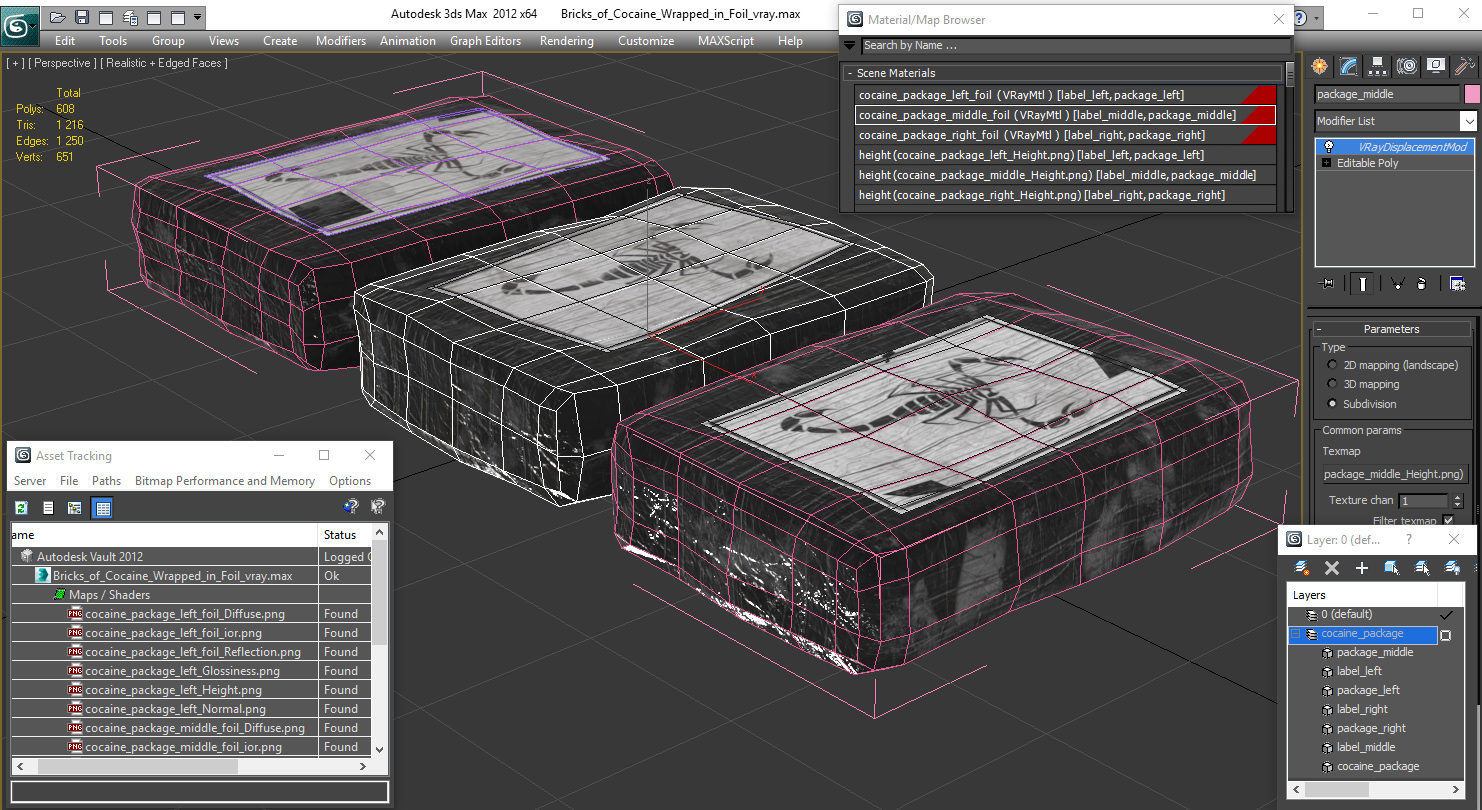
Task: Click the pink object color swatch
Action: [1471, 94]
